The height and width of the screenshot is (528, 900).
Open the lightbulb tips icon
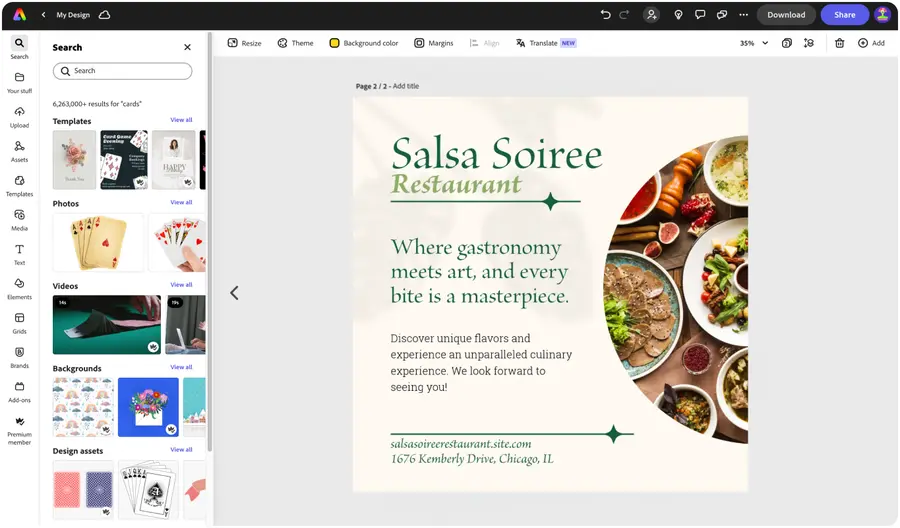678,15
